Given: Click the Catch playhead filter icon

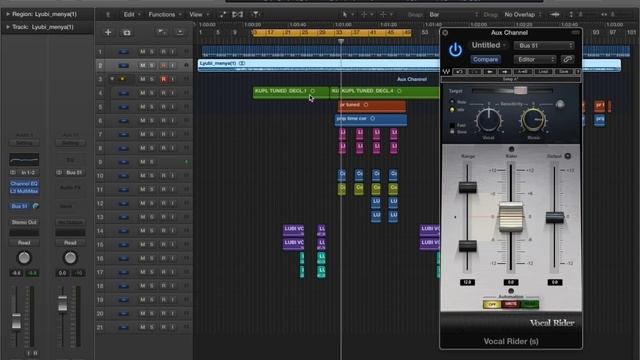Looking at the screenshot, I should (x=256, y=14).
